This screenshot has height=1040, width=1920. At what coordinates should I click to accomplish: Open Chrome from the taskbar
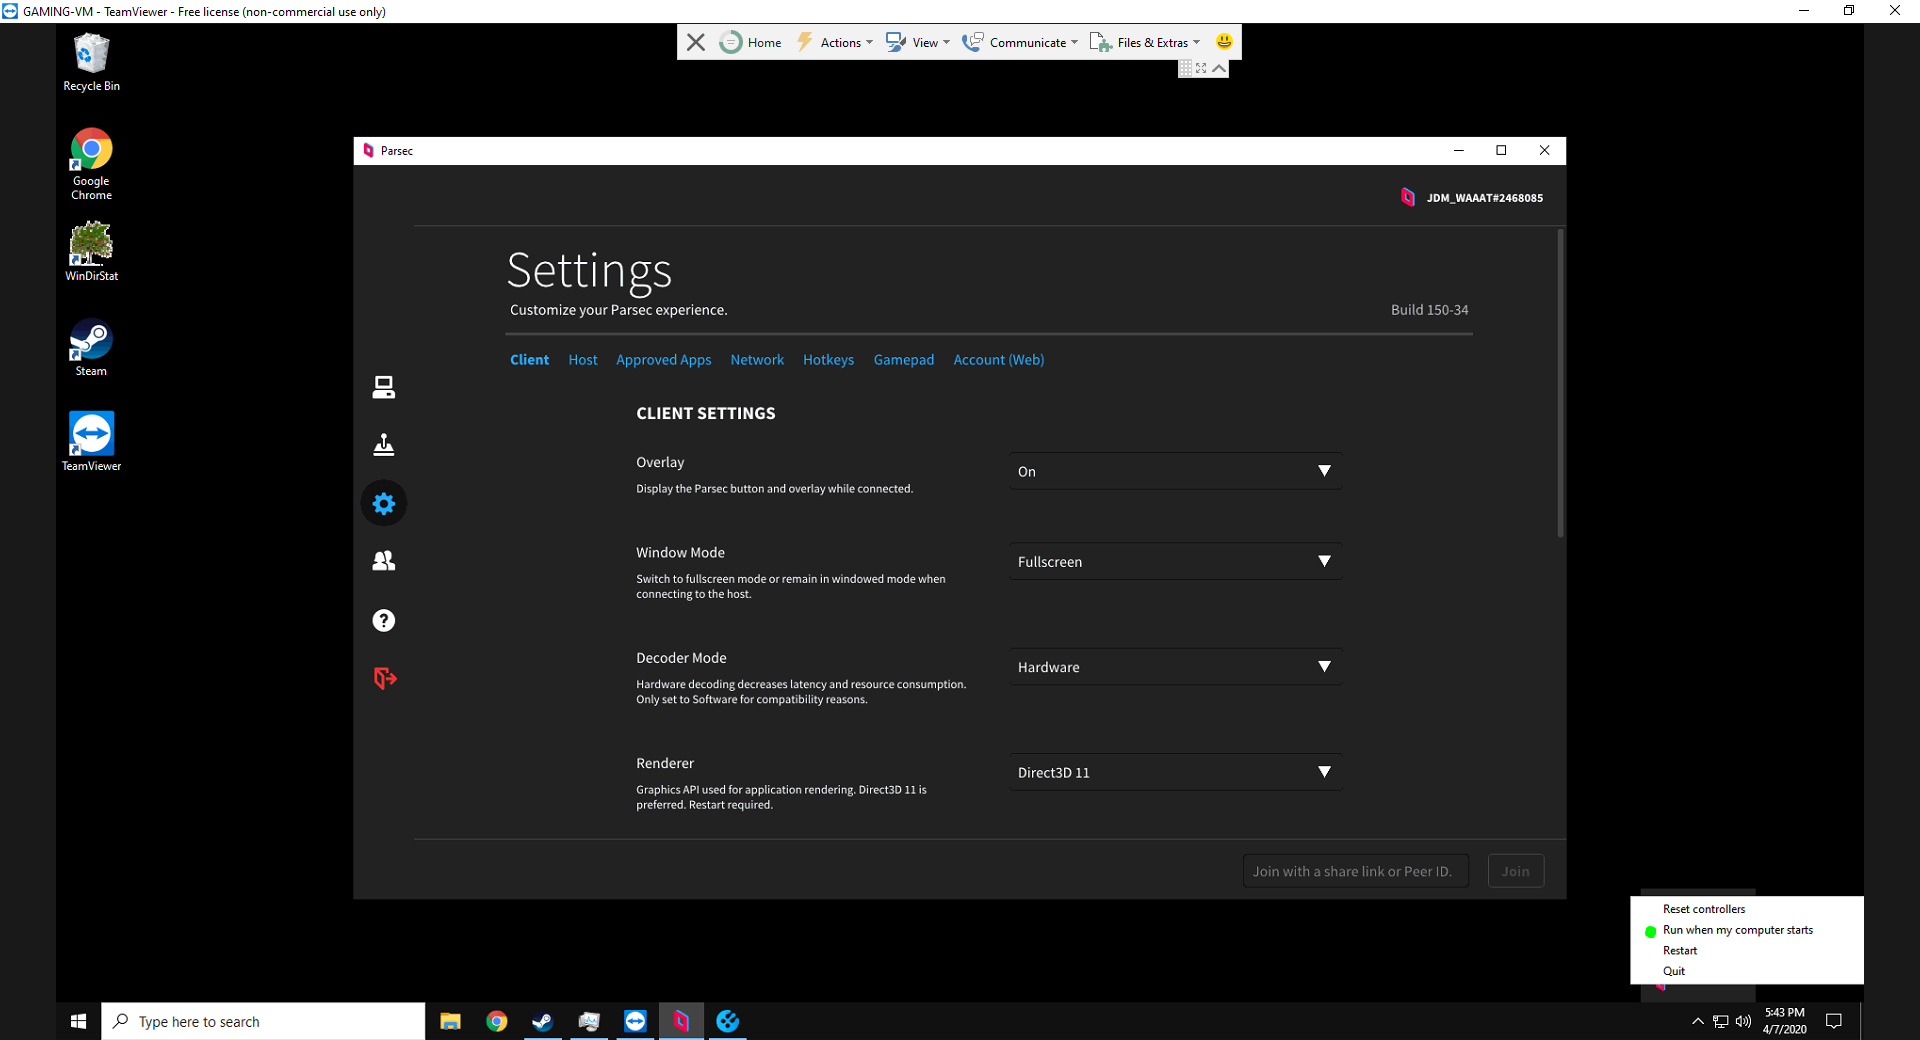(497, 1021)
